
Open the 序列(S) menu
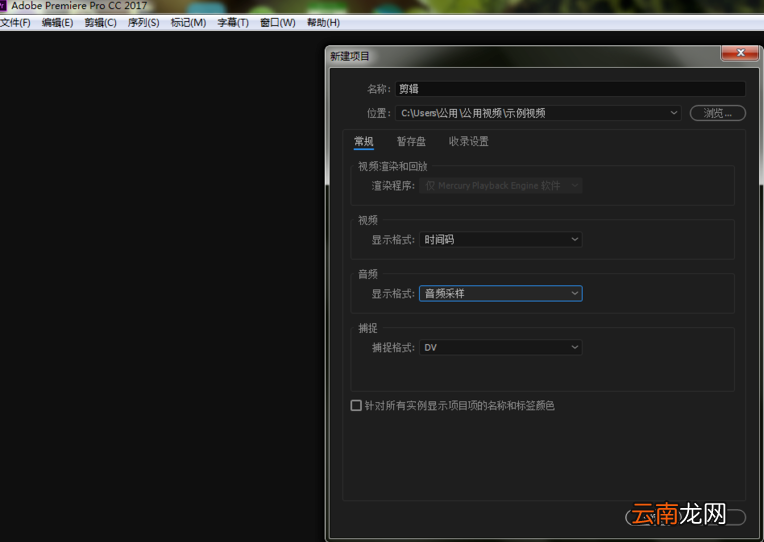coord(143,23)
